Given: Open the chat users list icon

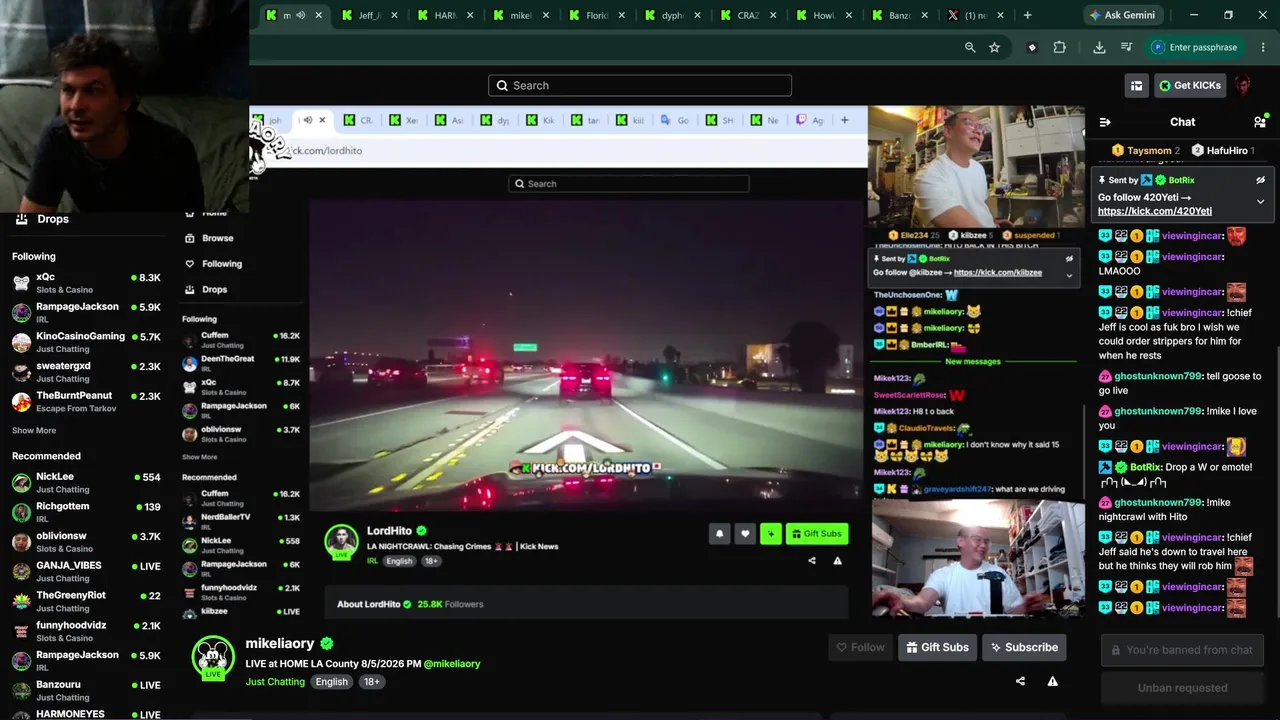Looking at the screenshot, I should point(1259,122).
